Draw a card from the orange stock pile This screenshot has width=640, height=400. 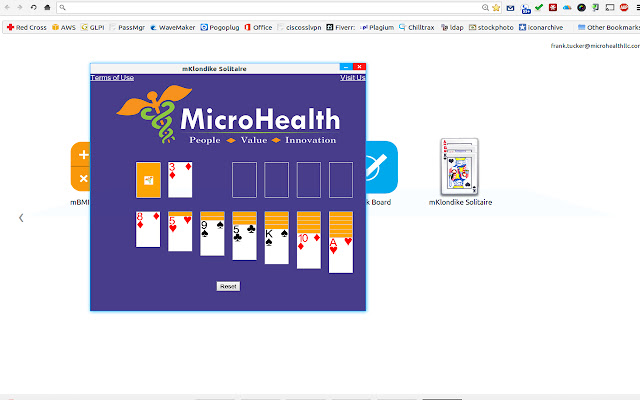click(148, 180)
